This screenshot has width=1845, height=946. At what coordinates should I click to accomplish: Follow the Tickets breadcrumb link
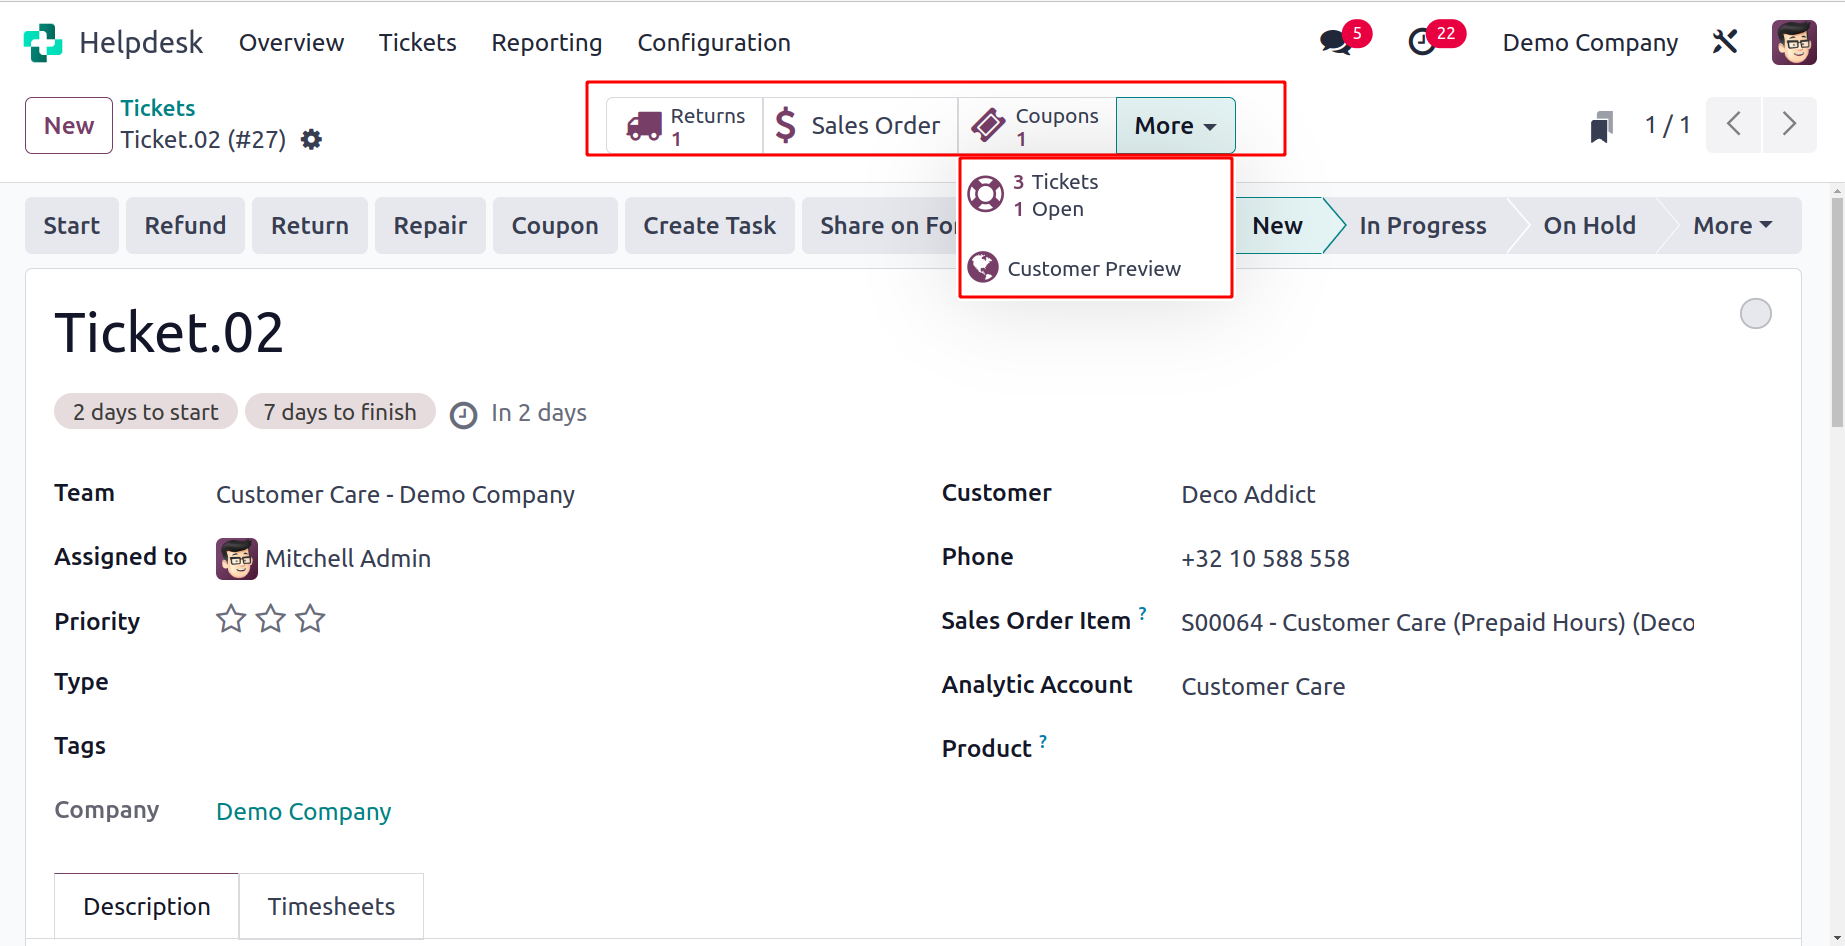click(158, 108)
